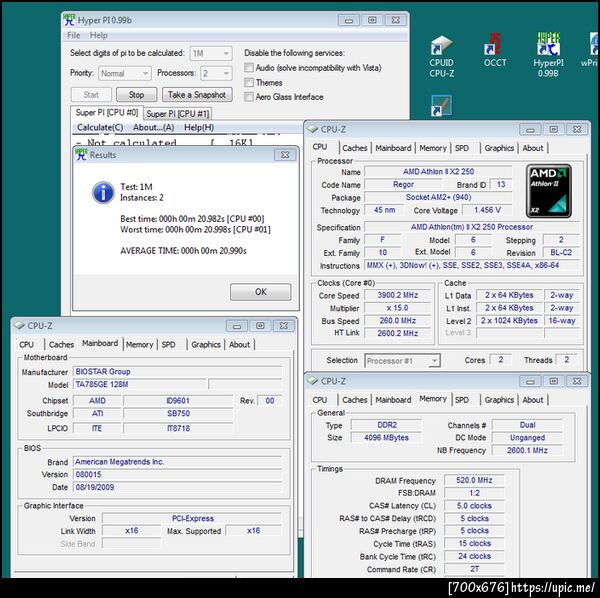The width and height of the screenshot is (600, 598).
Task: Open About tab in CPU-Z Memory window
Action: (x=533, y=400)
